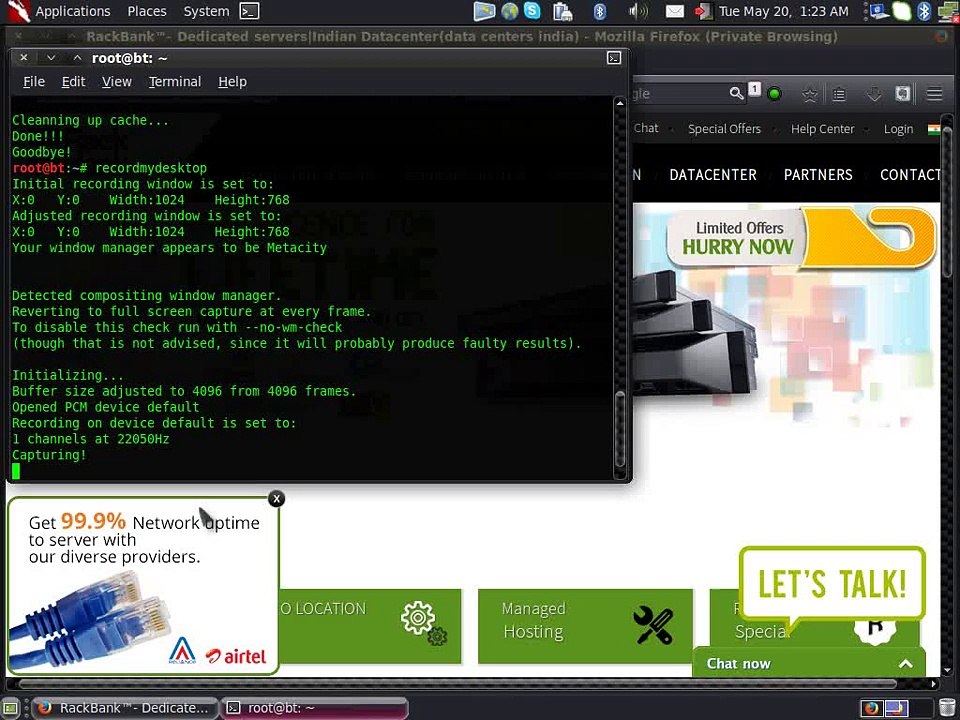Click the Bluetooth icon left of the volume
This screenshot has width=960, height=720.
600,11
